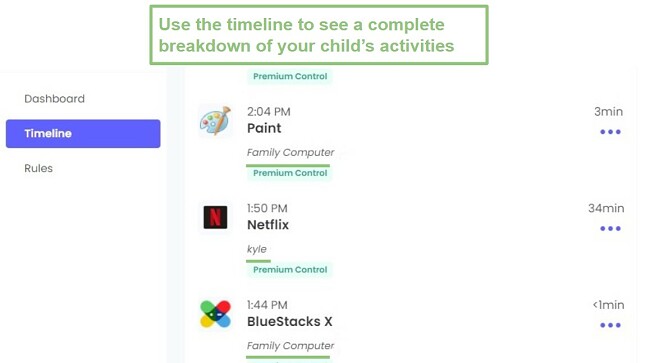Click the topmost Premium Control badge

[290, 76]
